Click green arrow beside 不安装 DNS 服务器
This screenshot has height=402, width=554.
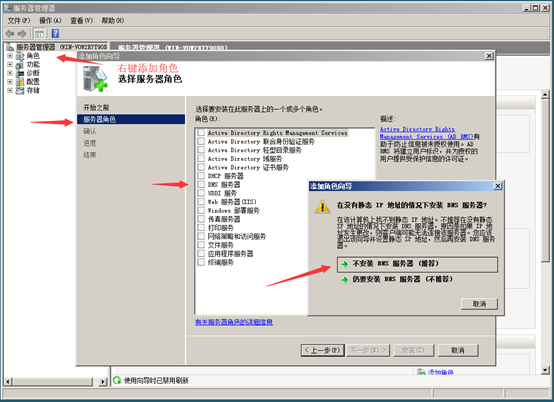tap(345, 264)
